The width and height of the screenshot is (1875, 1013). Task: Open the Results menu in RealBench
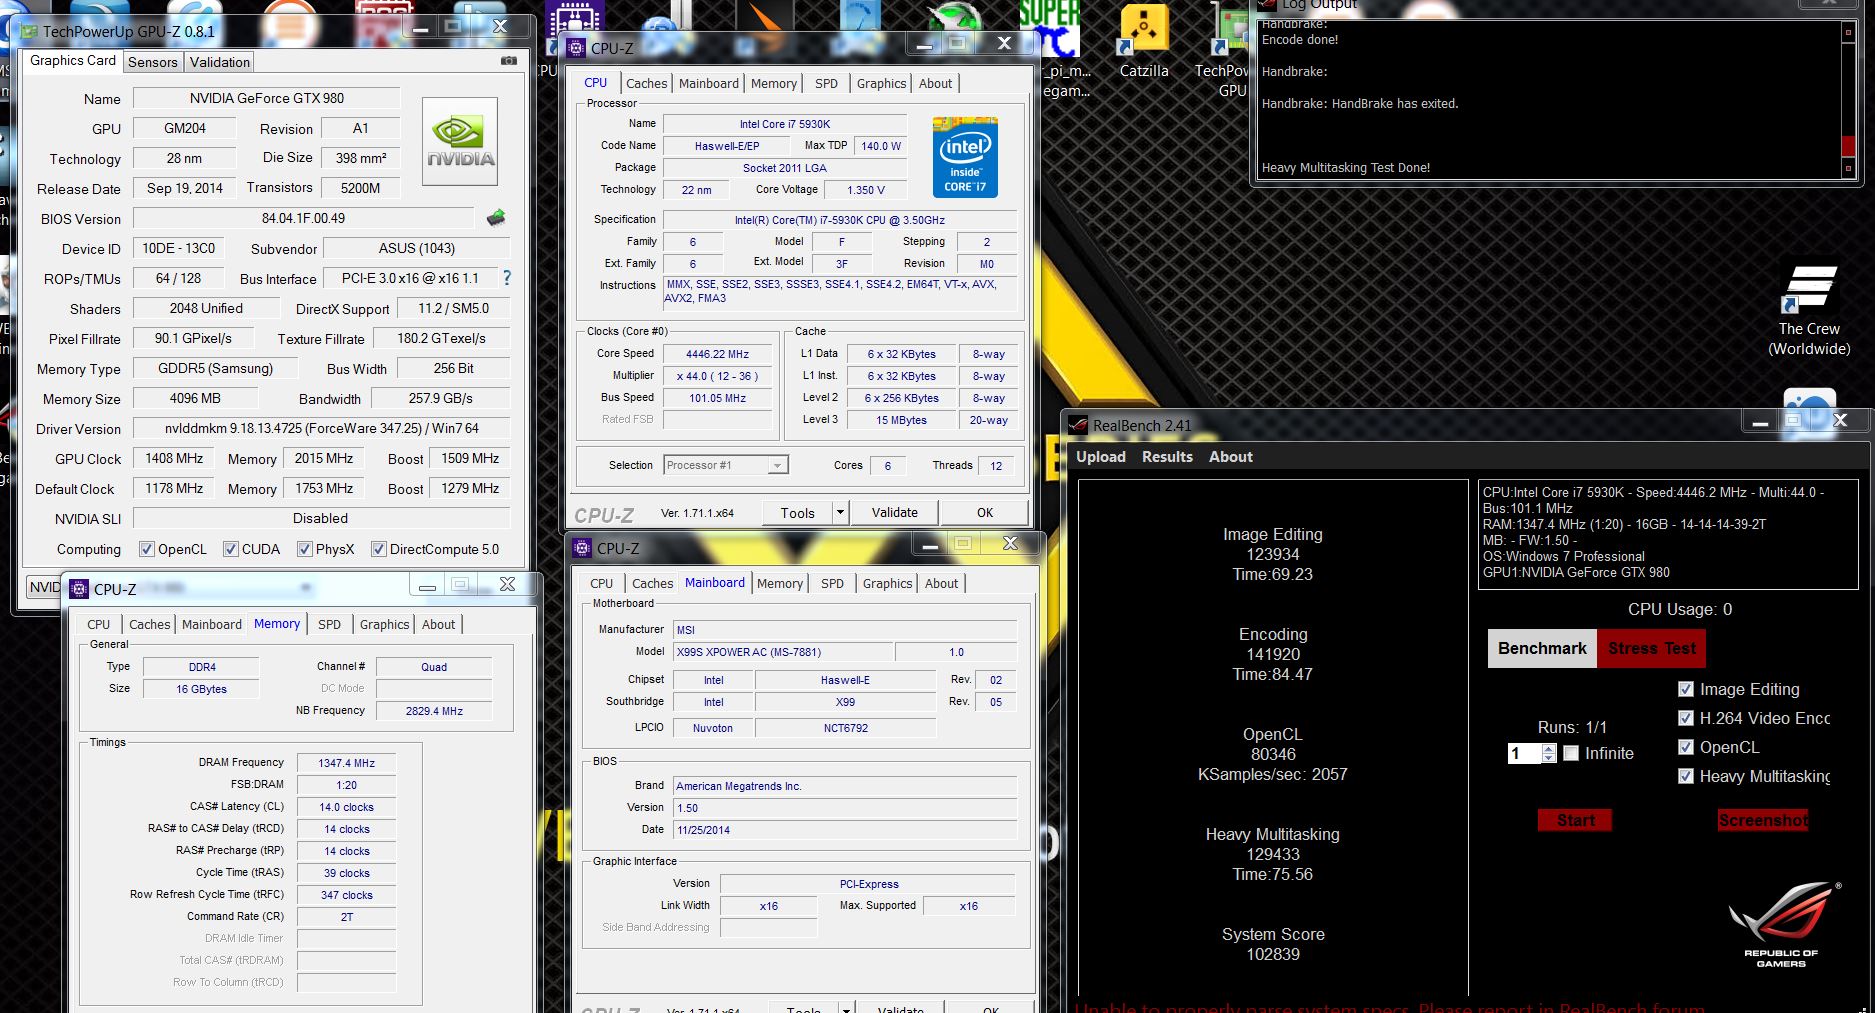pyautogui.click(x=1167, y=457)
